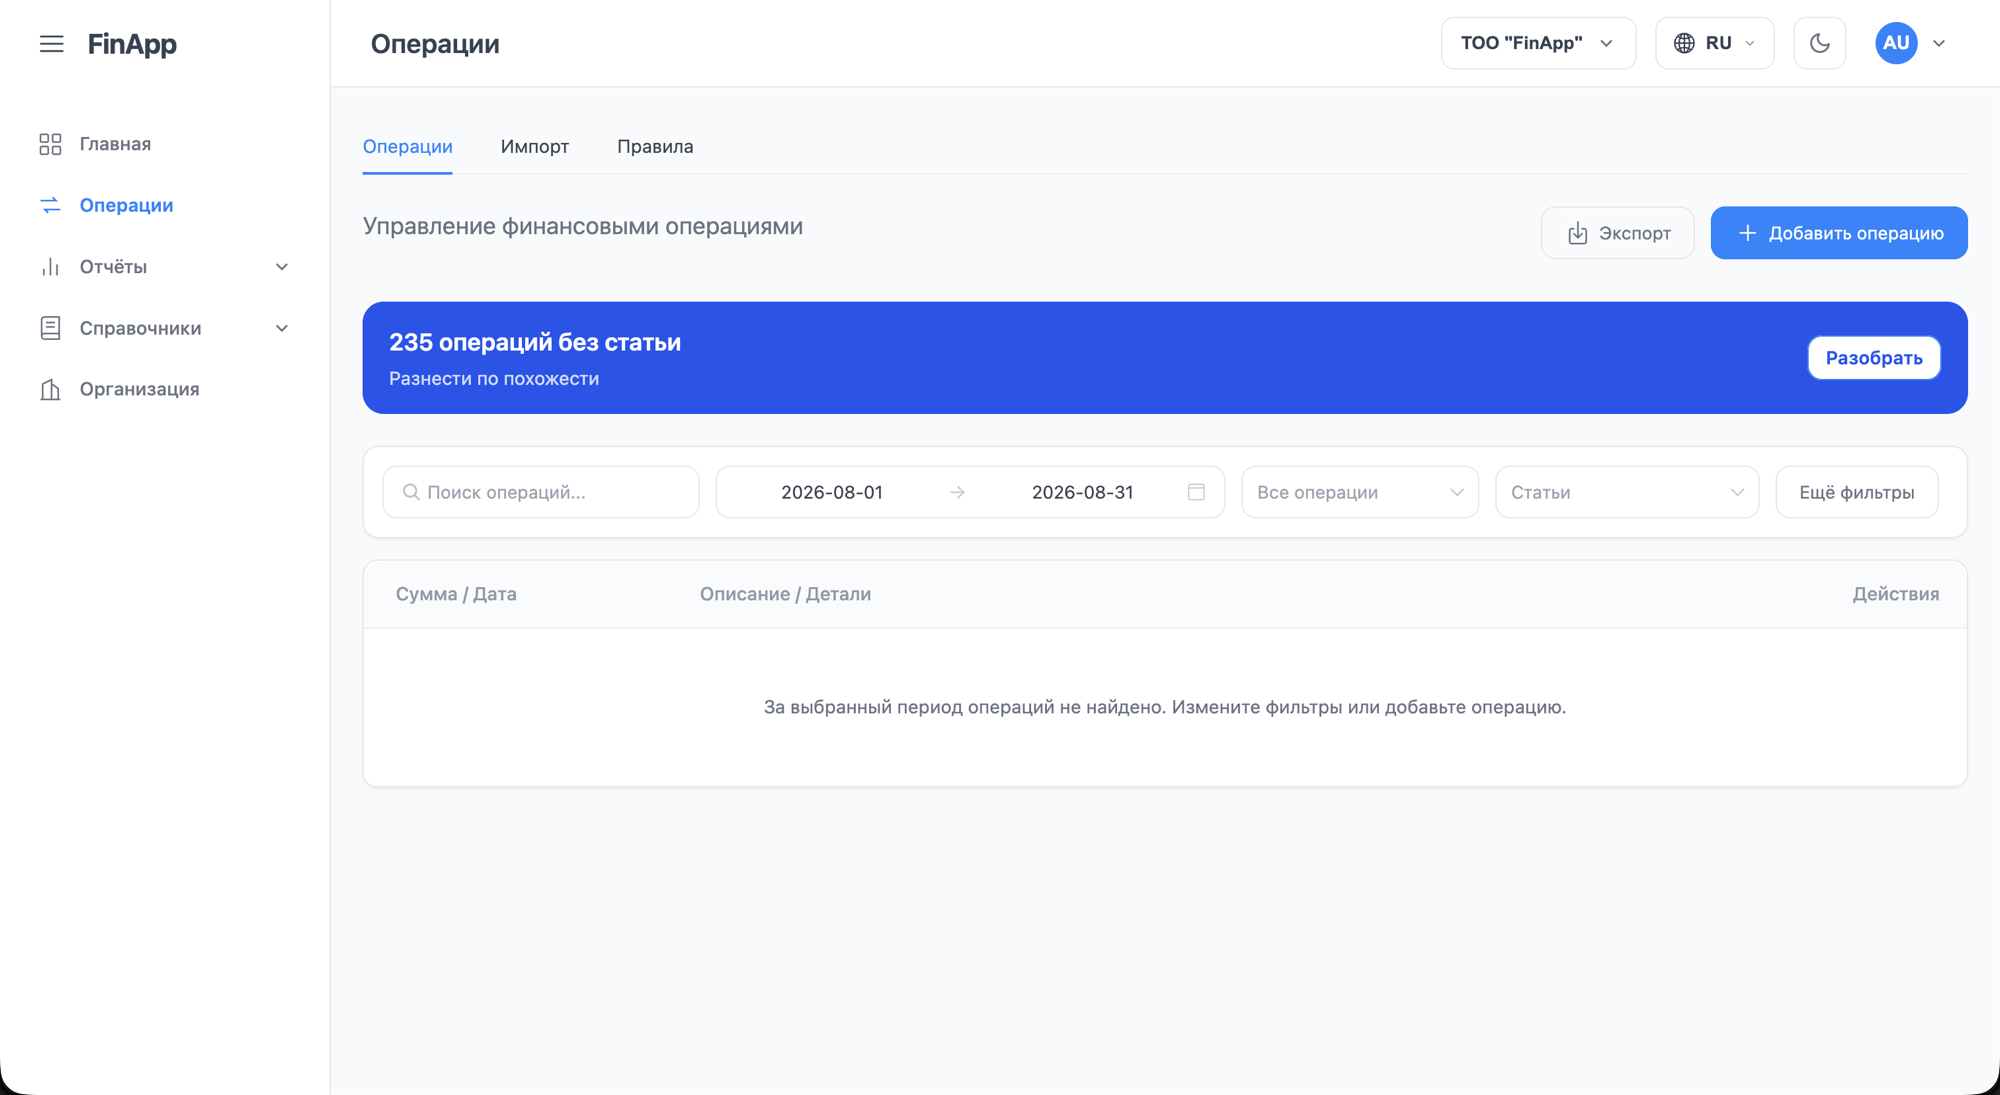
Task: Click the Разнести по похожести subtitle
Action: 494,379
